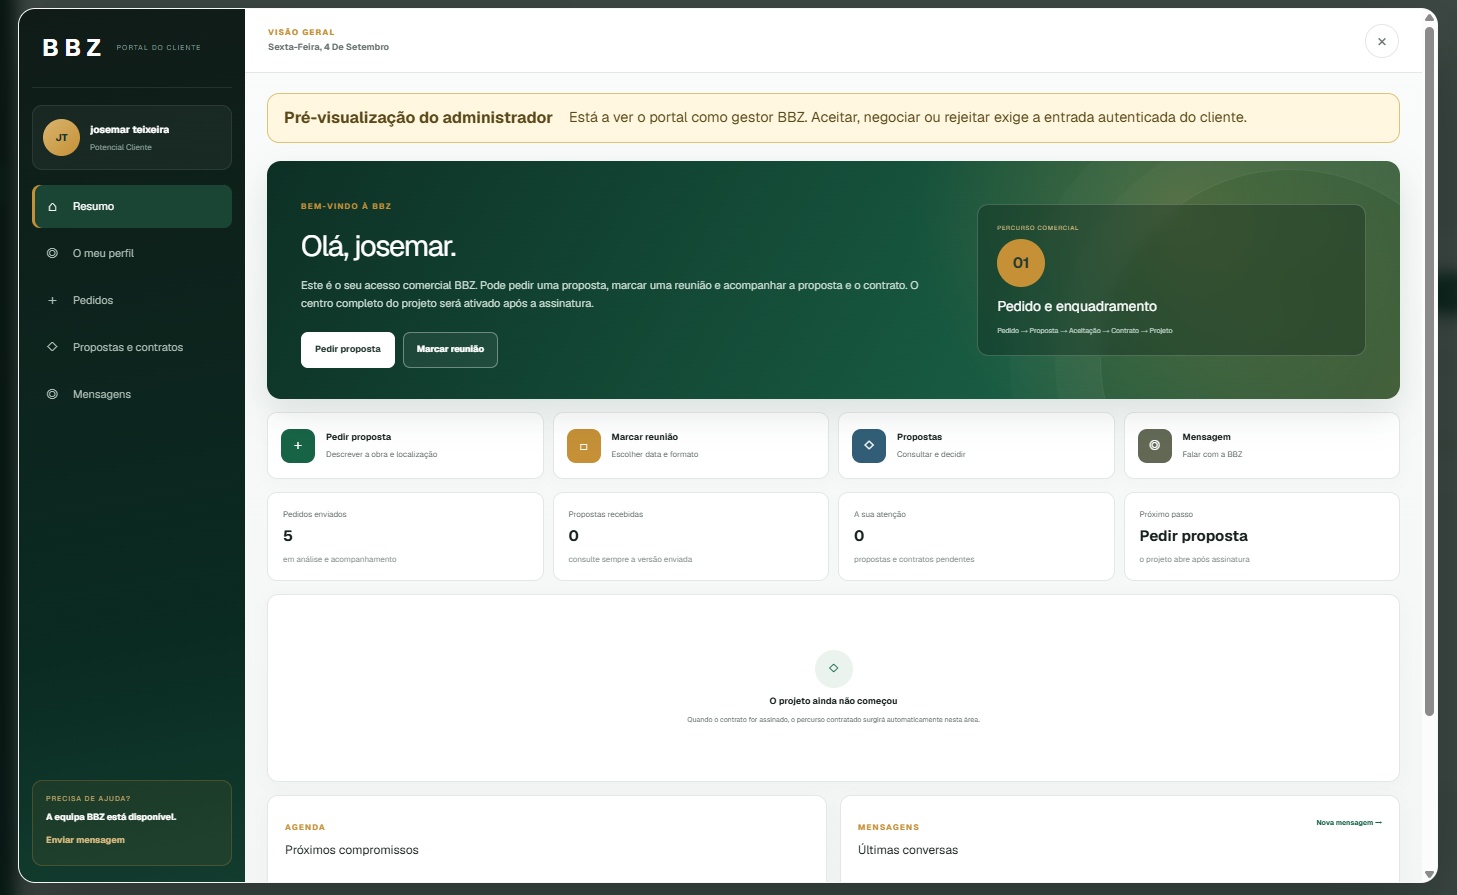Close the portal preview with the X button
1457x895 pixels.
click(x=1382, y=42)
